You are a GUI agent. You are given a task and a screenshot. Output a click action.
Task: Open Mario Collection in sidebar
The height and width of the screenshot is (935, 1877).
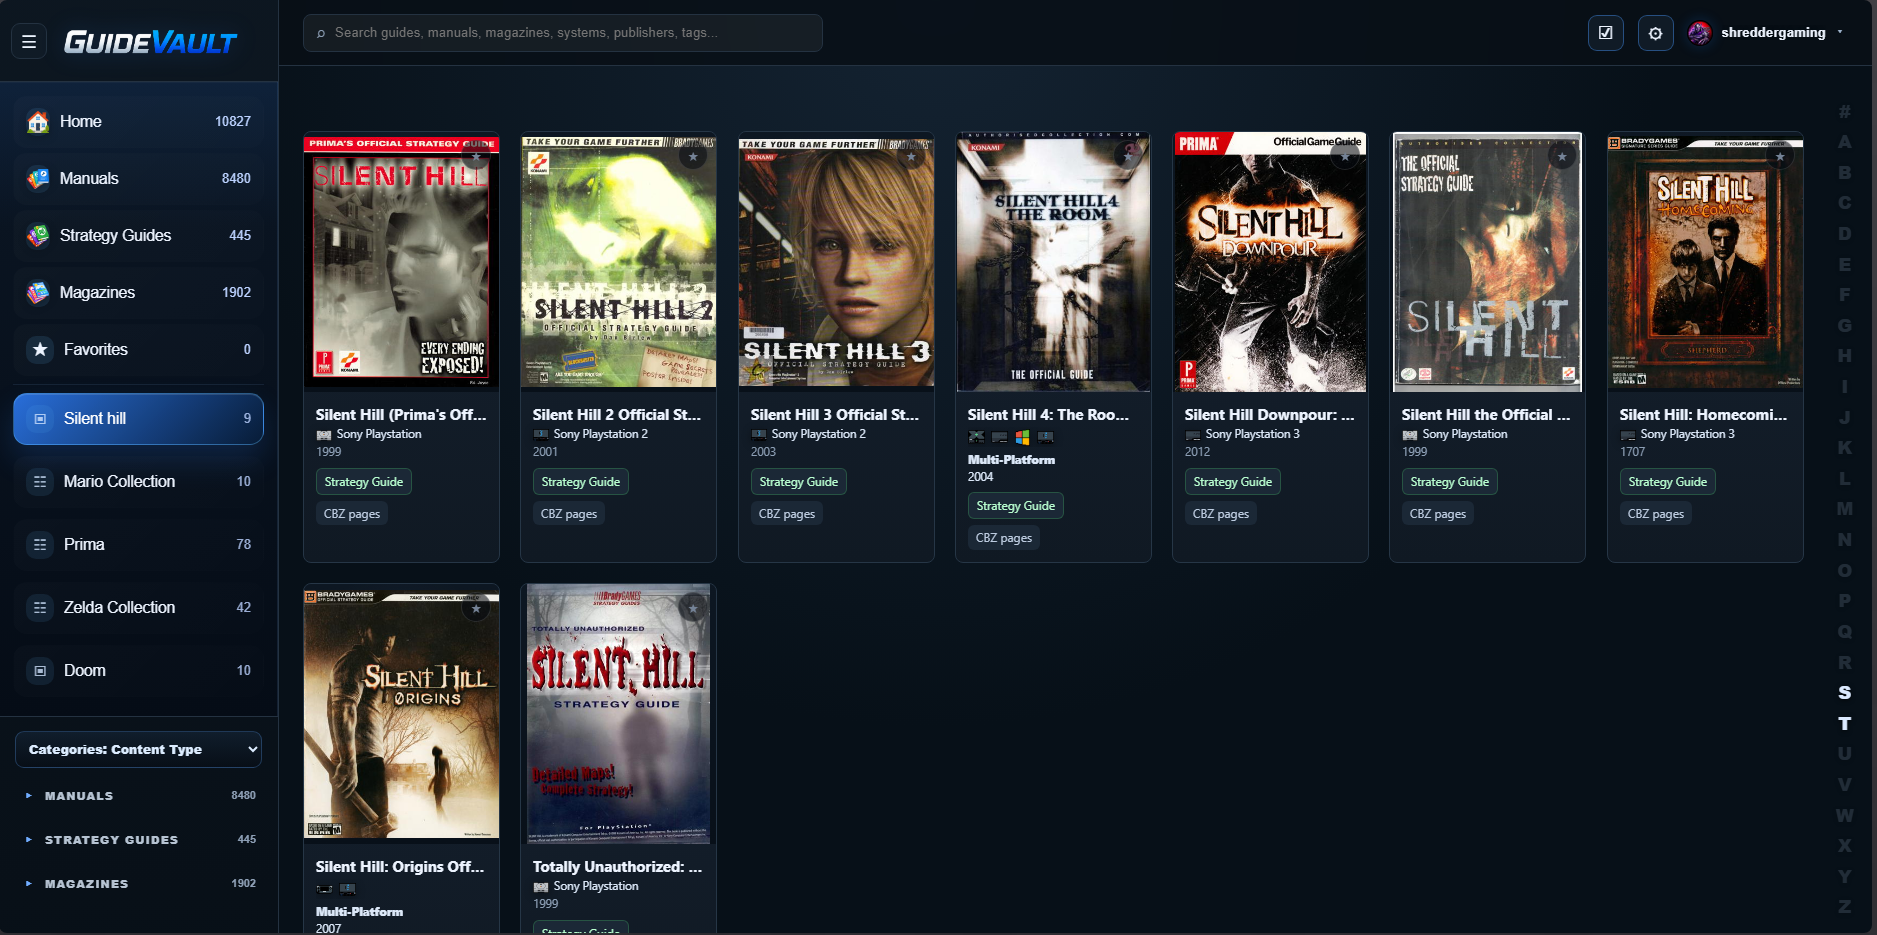(x=138, y=482)
